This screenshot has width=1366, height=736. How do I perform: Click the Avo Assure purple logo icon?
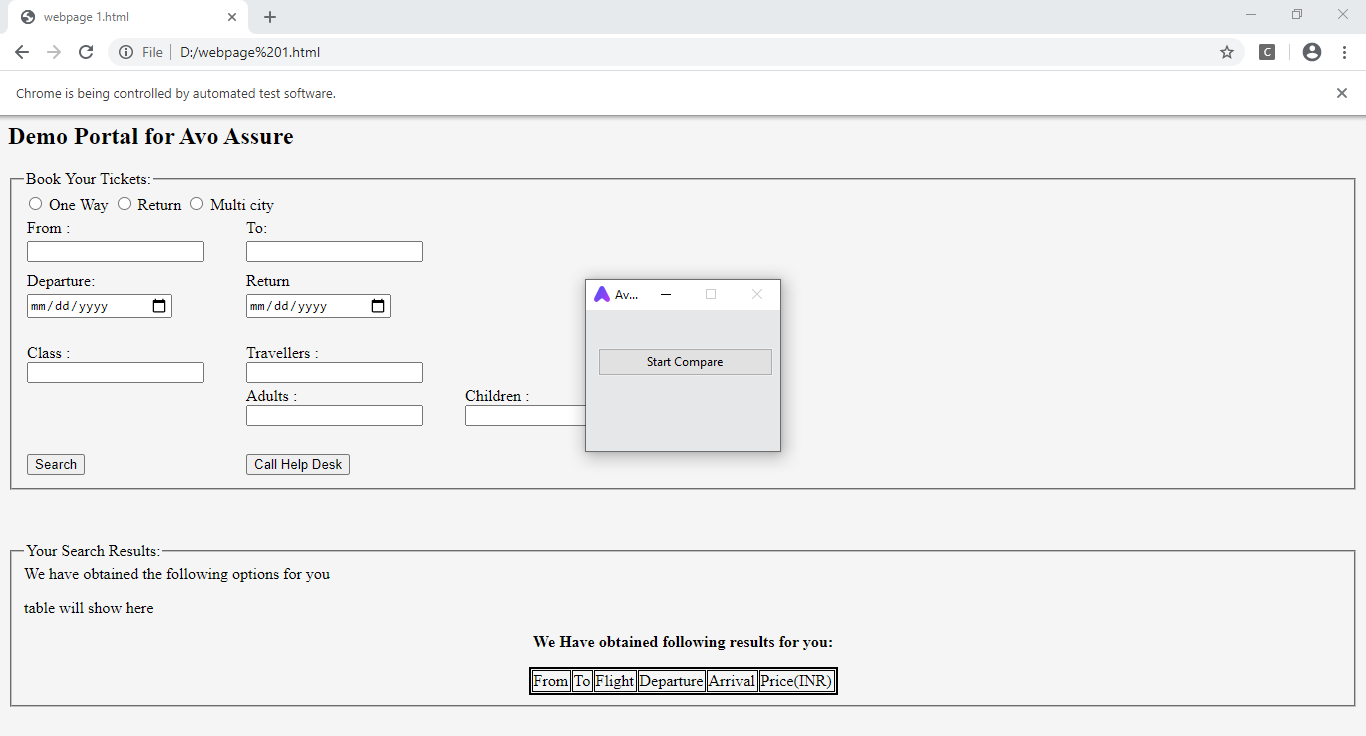(x=601, y=294)
